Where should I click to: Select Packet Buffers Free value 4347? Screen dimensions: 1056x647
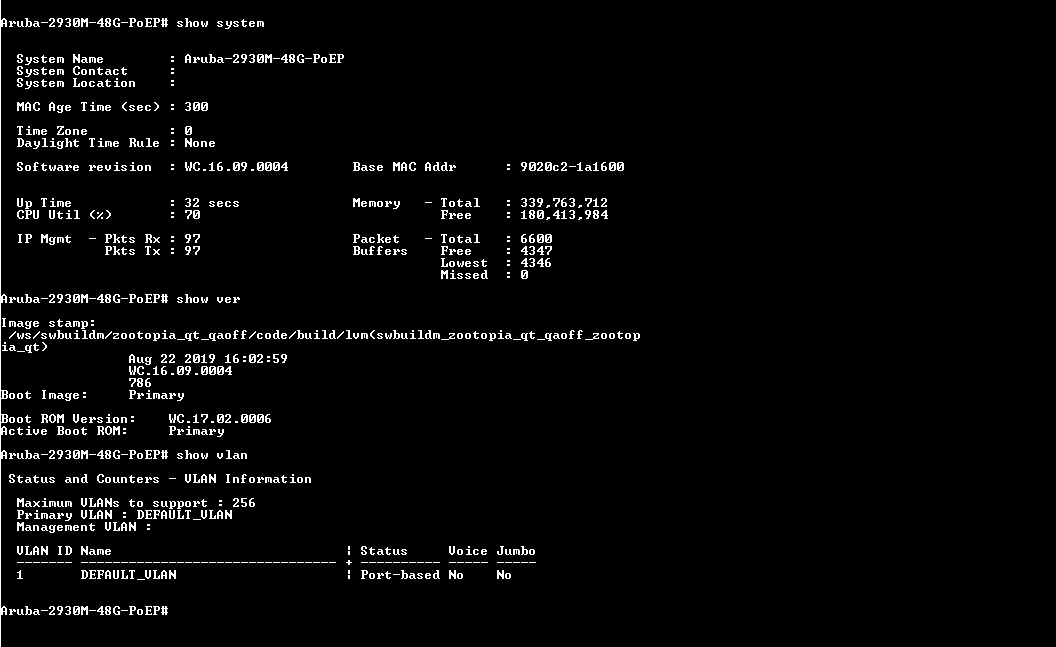tap(536, 251)
